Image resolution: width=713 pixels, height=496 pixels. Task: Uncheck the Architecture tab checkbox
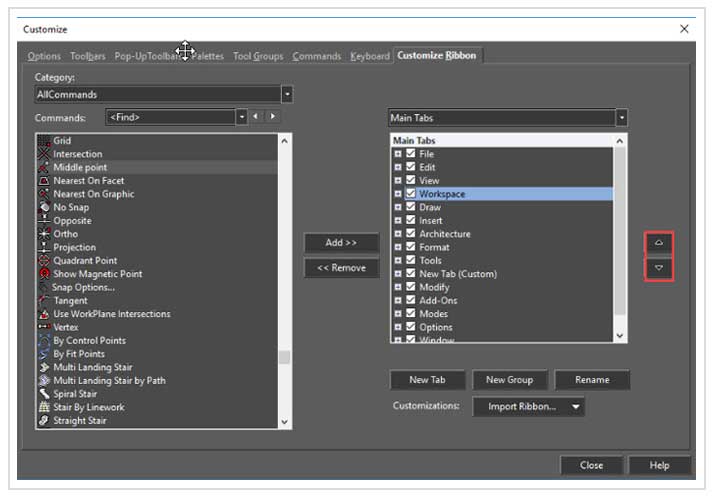[x=411, y=233]
